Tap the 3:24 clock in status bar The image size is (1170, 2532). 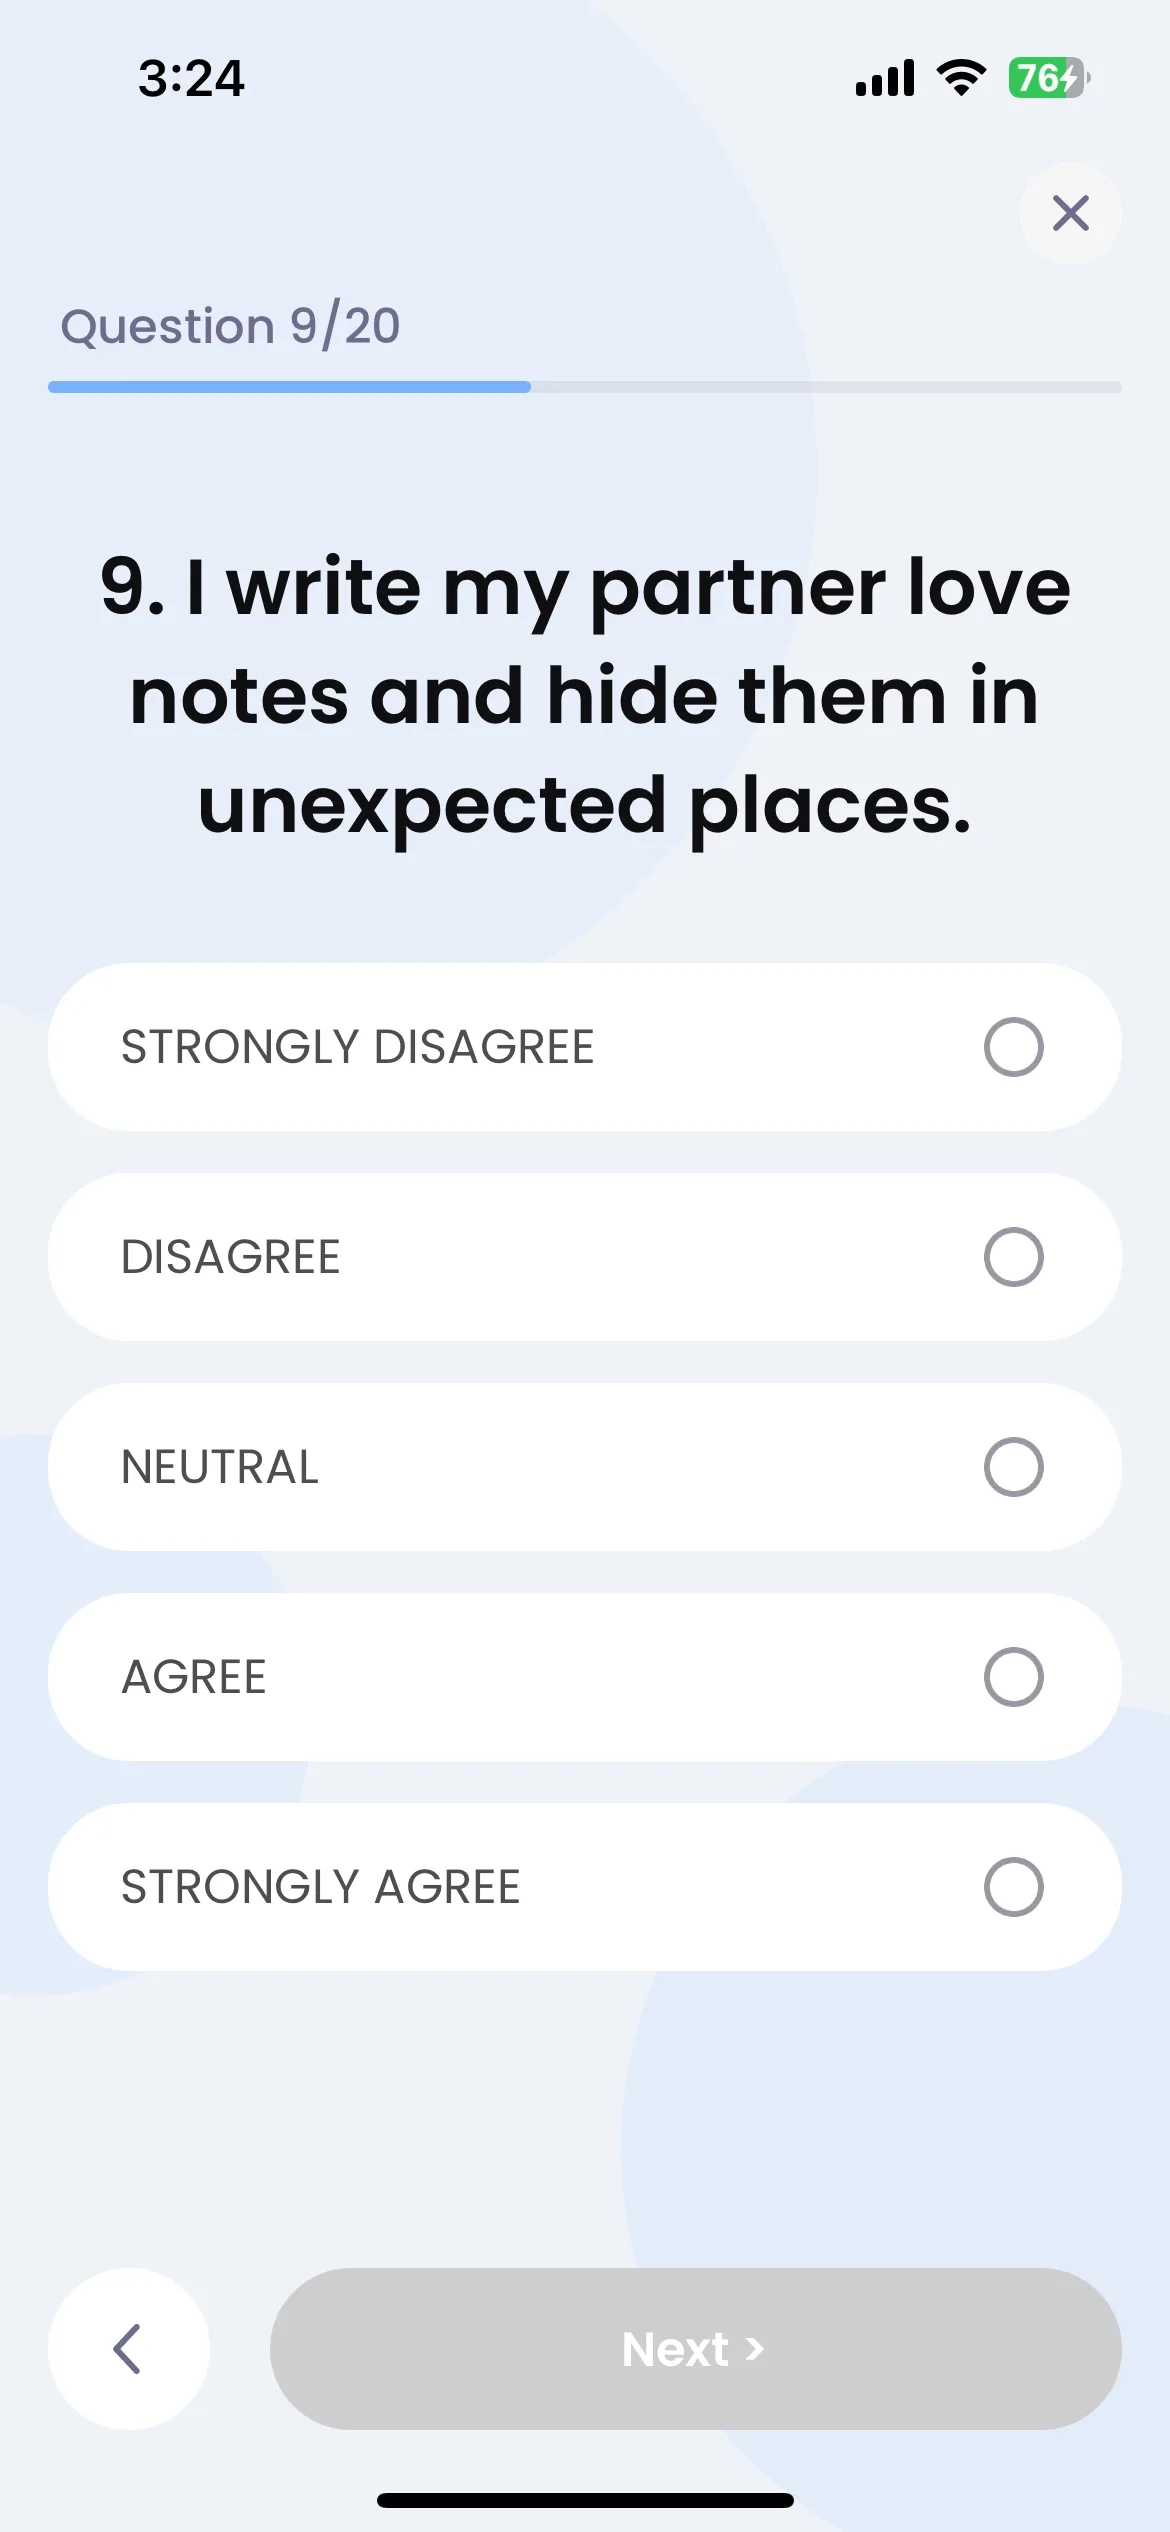191,78
